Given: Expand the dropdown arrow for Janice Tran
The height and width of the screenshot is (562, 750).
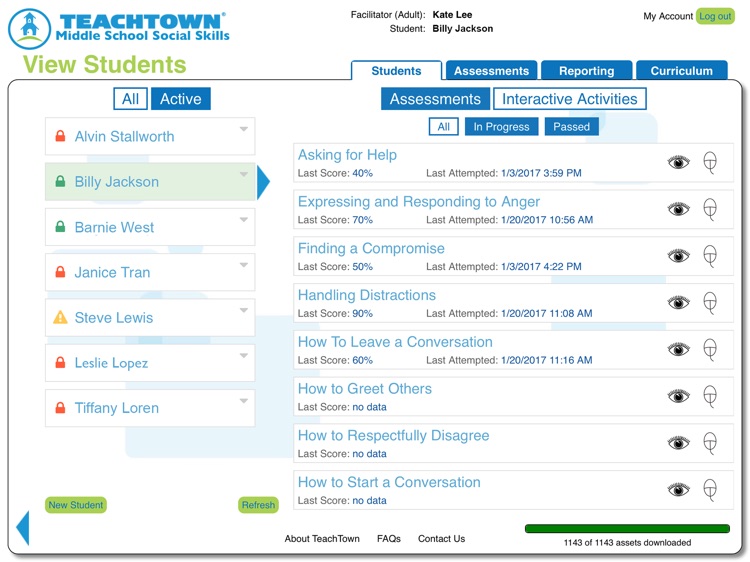Looking at the screenshot, I should point(244,265).
